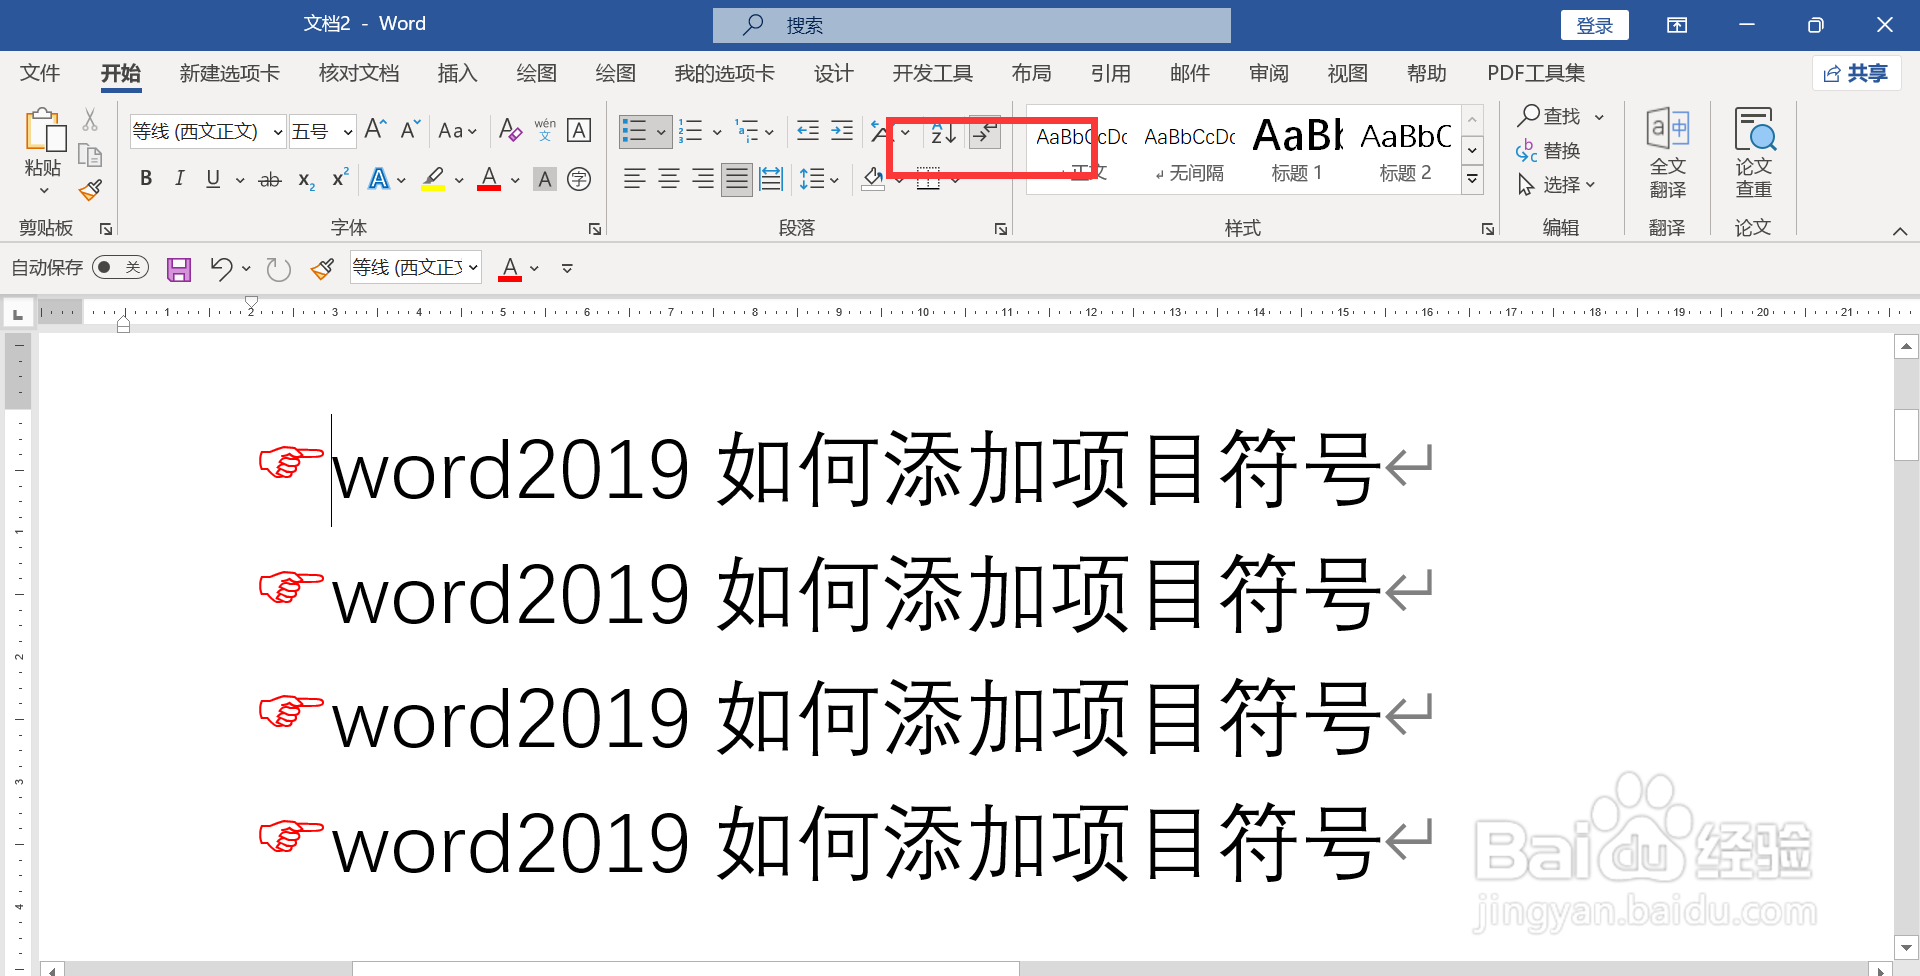Apply font color in quick access toolbar
The height and width of the screenshot is (976, 1920).
tap(510, 268)
